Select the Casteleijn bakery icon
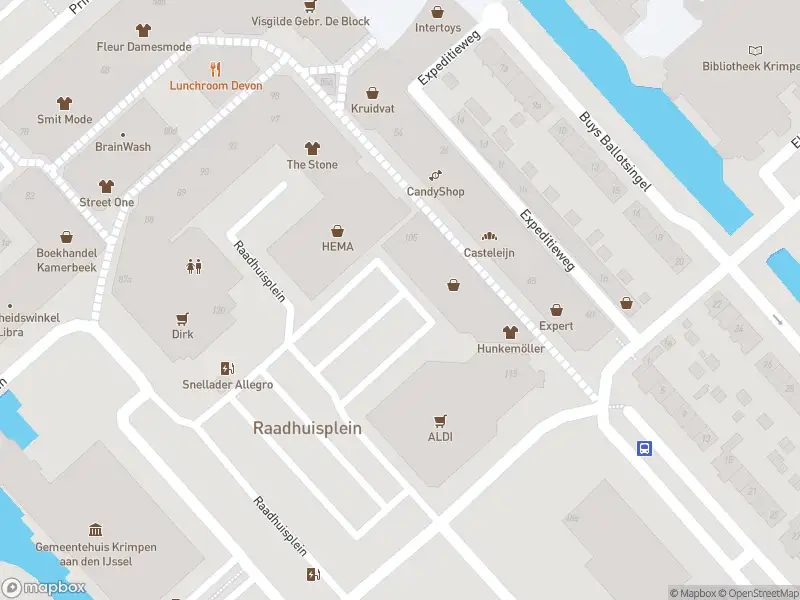 (x=489, y=236)
